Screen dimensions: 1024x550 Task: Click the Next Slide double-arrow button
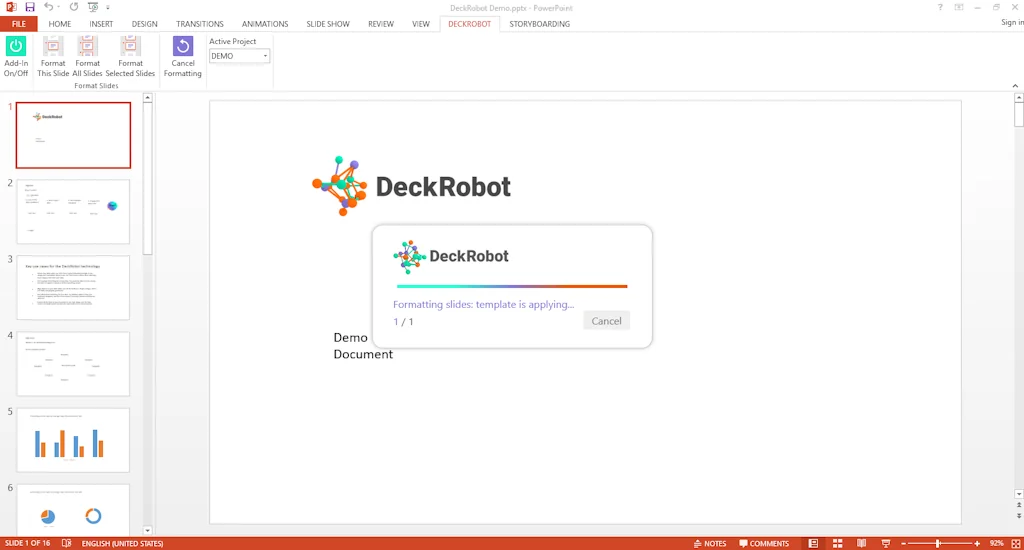point(1019,516)
